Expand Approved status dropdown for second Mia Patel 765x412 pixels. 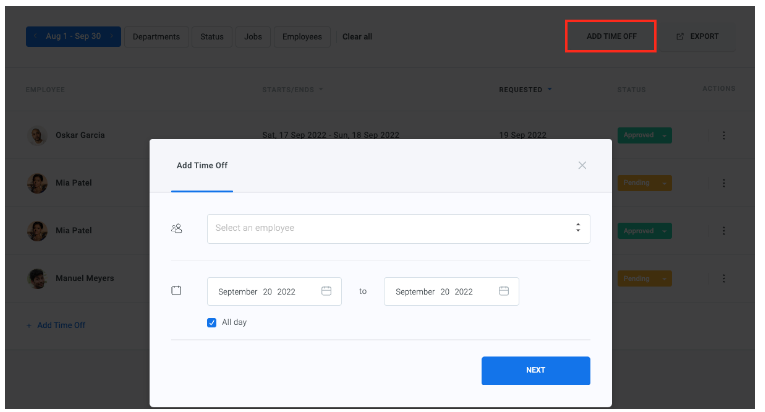(x=664, y=231)
